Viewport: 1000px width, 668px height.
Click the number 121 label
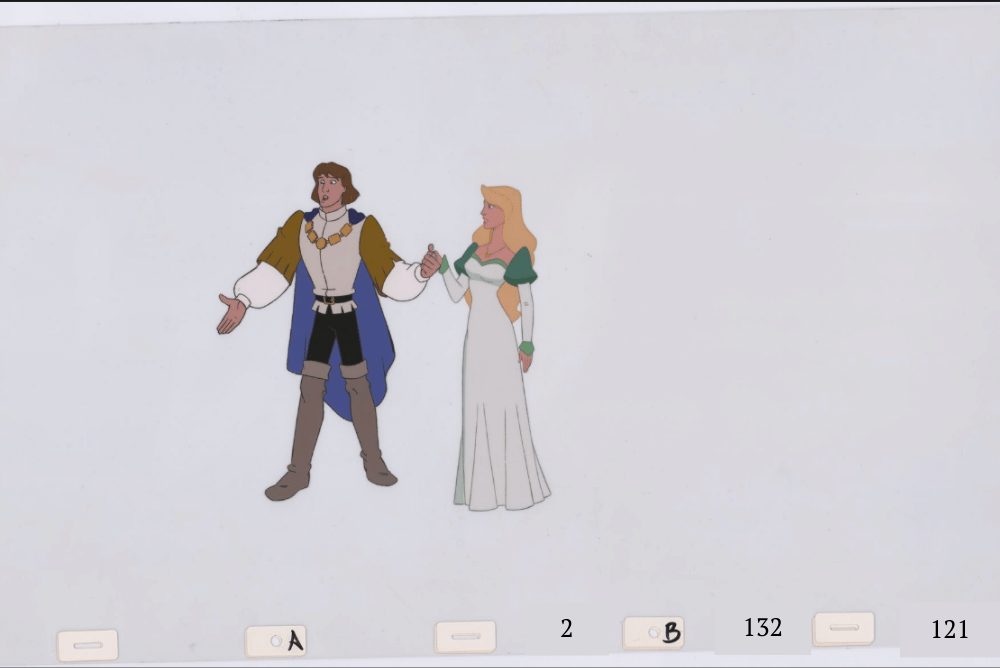[950, 630]
